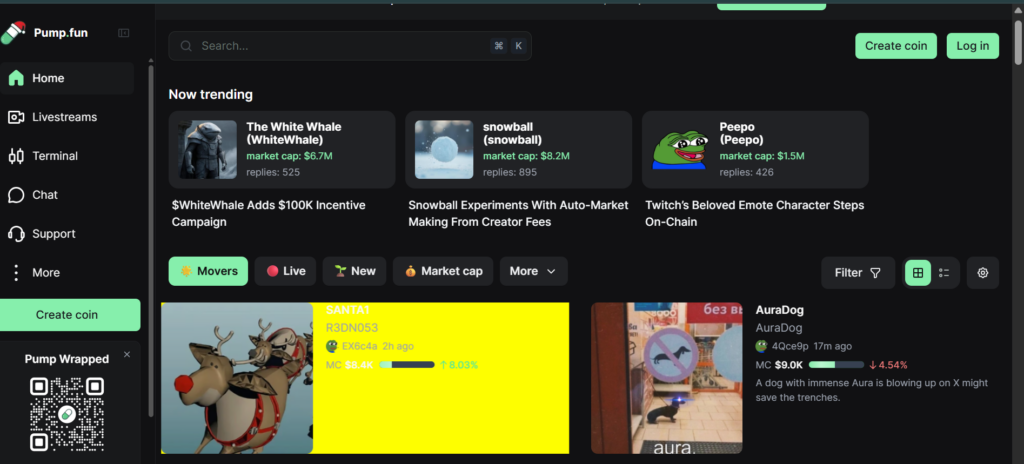Click Peepo market cap $1.5M
The width and height of the screenshot is (1024, 464).
pos(762,156)
